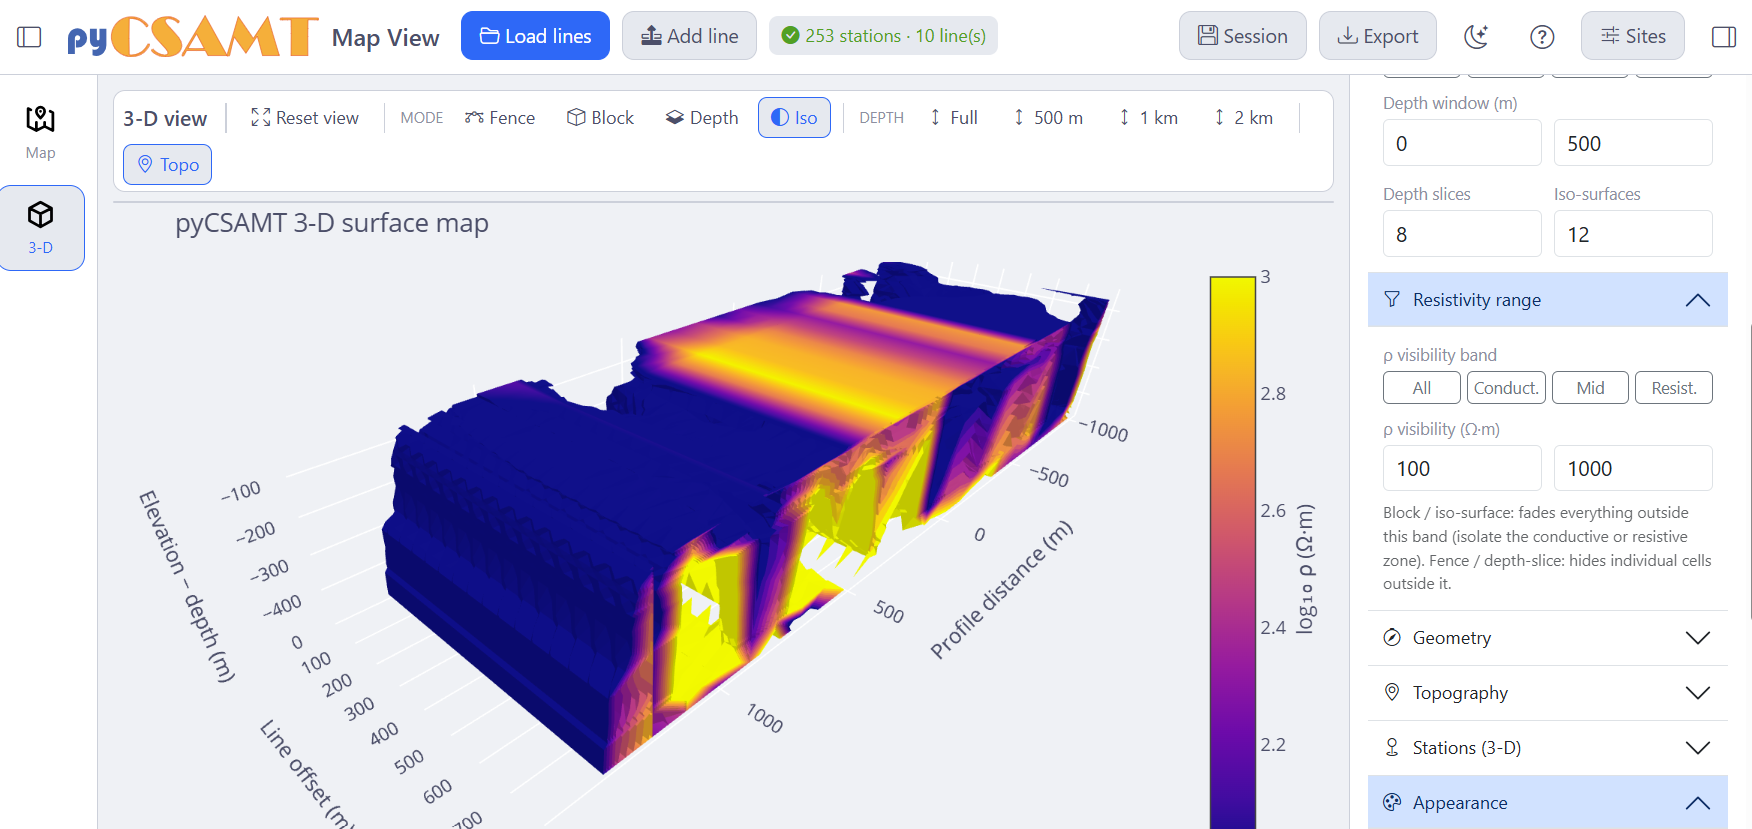Expand the Stations (3-D) section
The width and height of the screenshot is (1752, 829).
pos(1547,748)
